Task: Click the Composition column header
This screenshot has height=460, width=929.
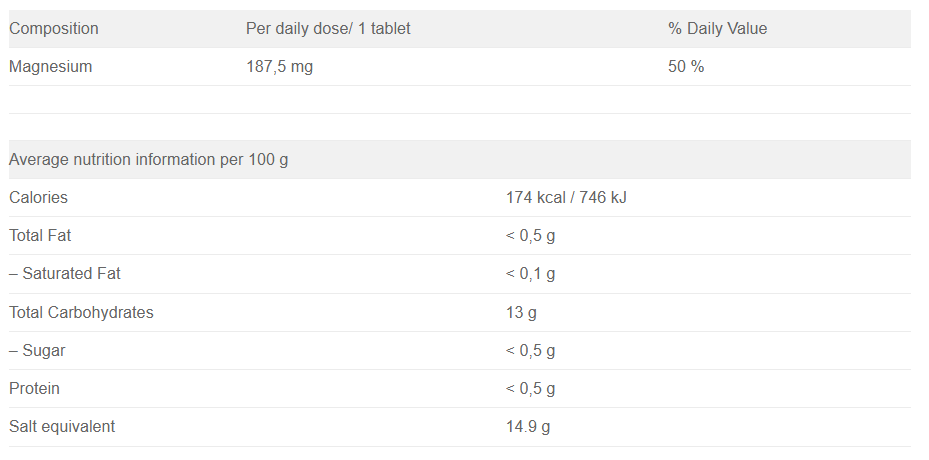Action: click(x=54, y=29)
